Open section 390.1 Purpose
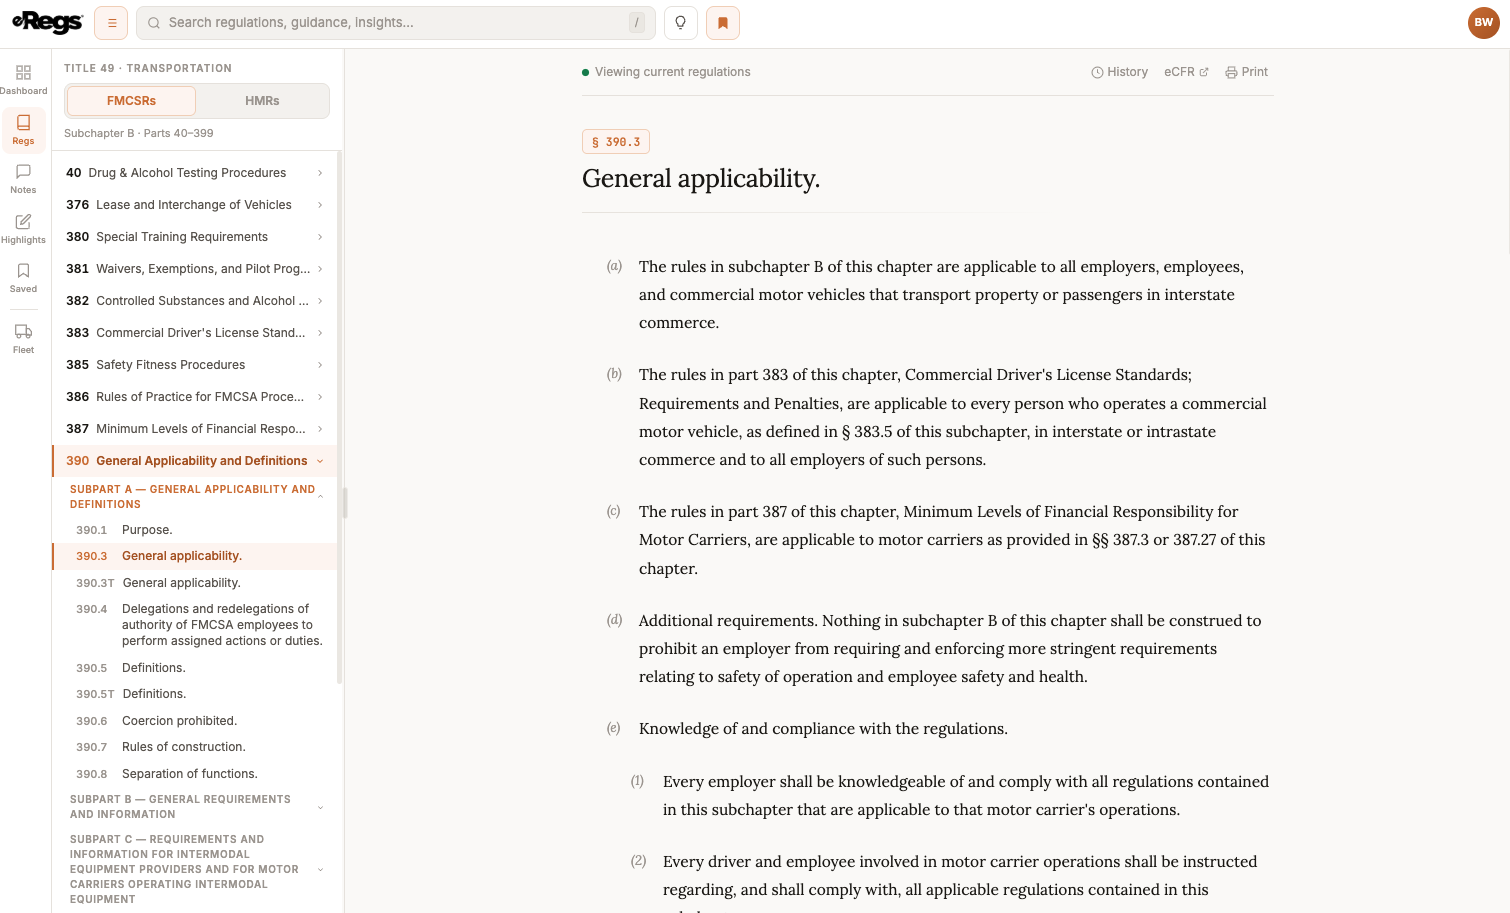 194,530
